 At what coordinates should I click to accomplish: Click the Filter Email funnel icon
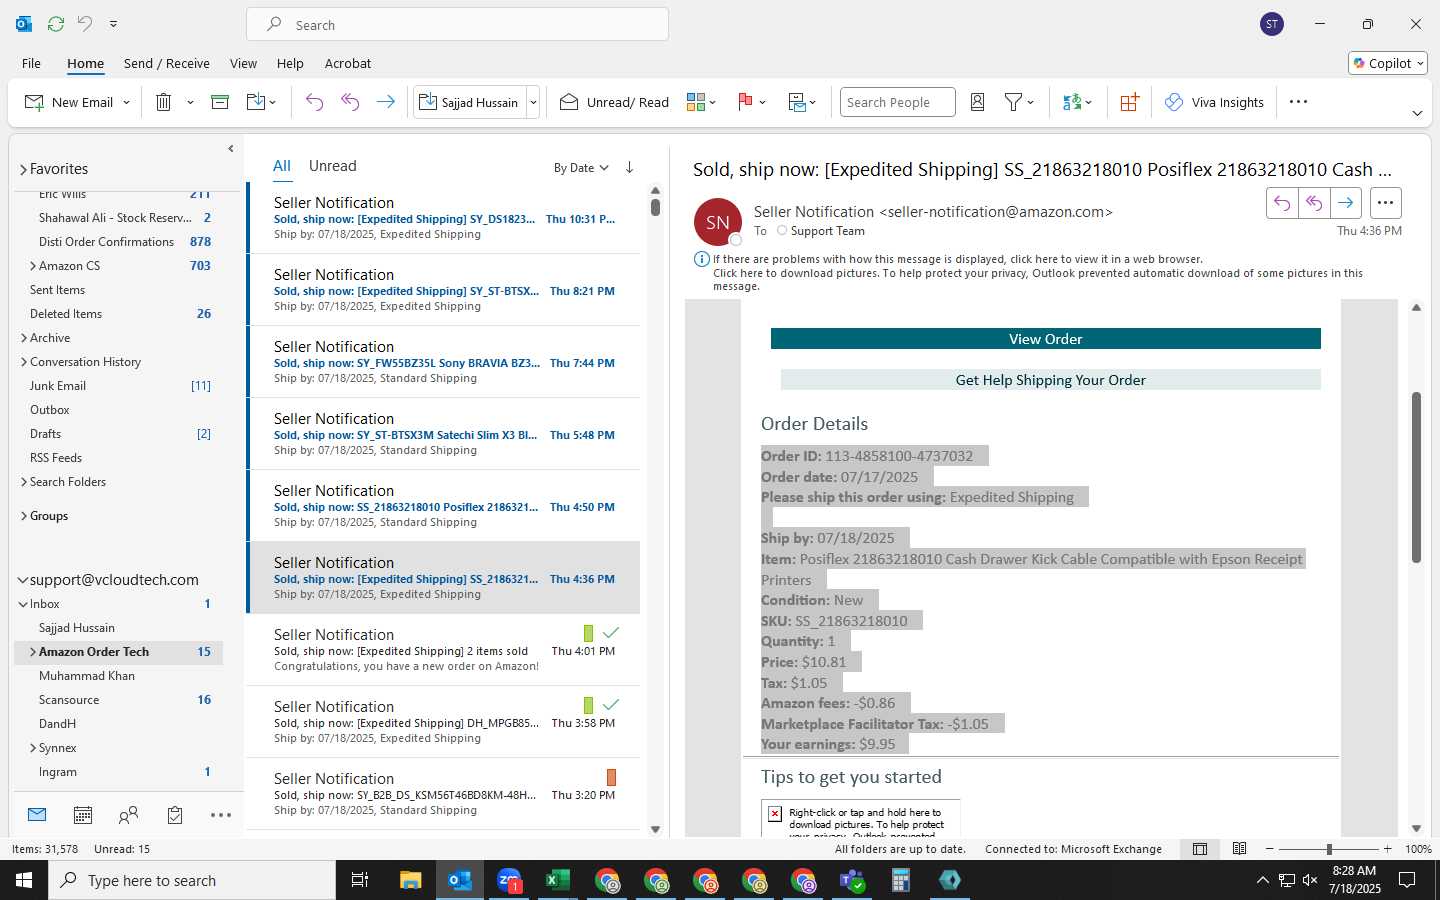pyautogui.click(x=1013, y=102)
